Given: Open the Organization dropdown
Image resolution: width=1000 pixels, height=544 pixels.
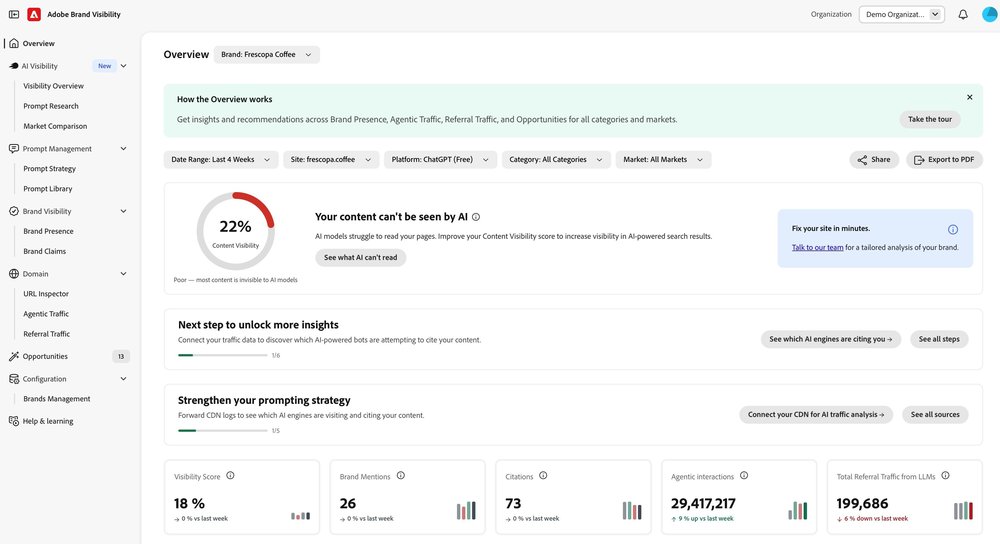Looking at the screenshot, I should point(901,14).
